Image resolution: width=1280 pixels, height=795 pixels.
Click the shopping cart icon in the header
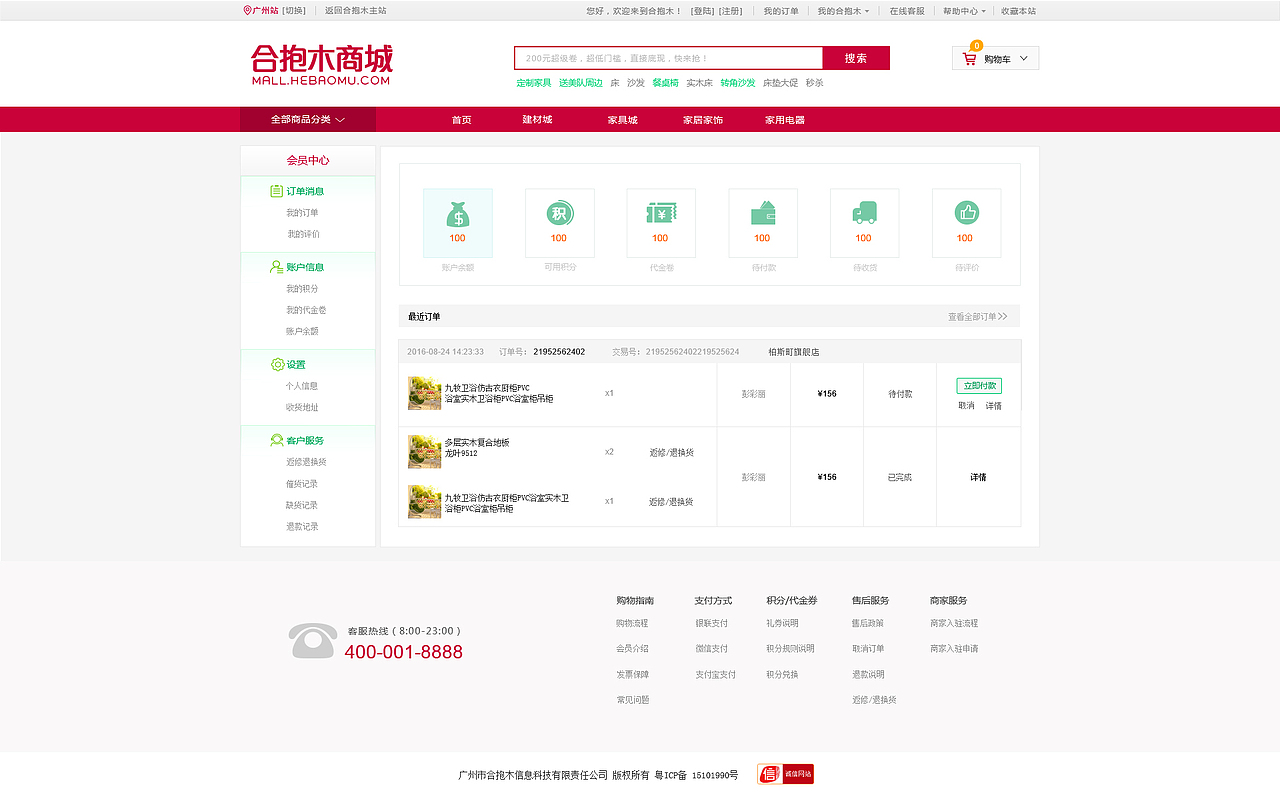click(967, 57)
